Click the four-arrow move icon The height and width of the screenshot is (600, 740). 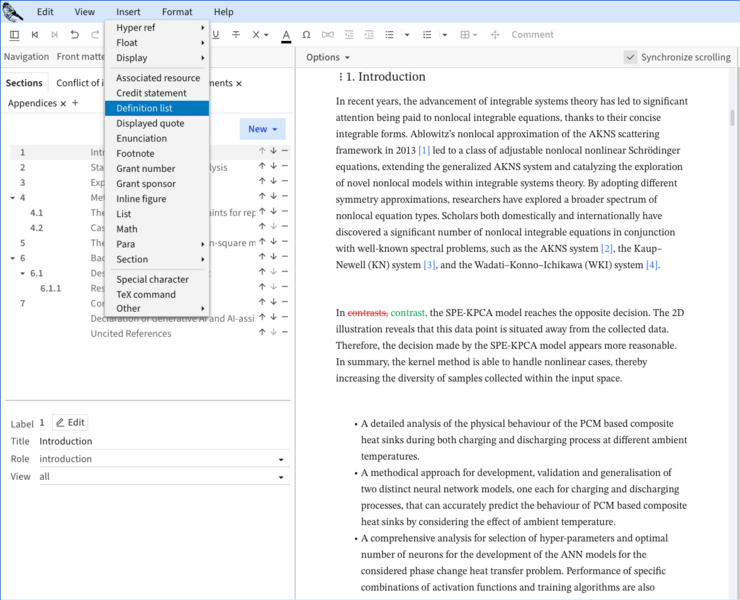coord(495,34)
